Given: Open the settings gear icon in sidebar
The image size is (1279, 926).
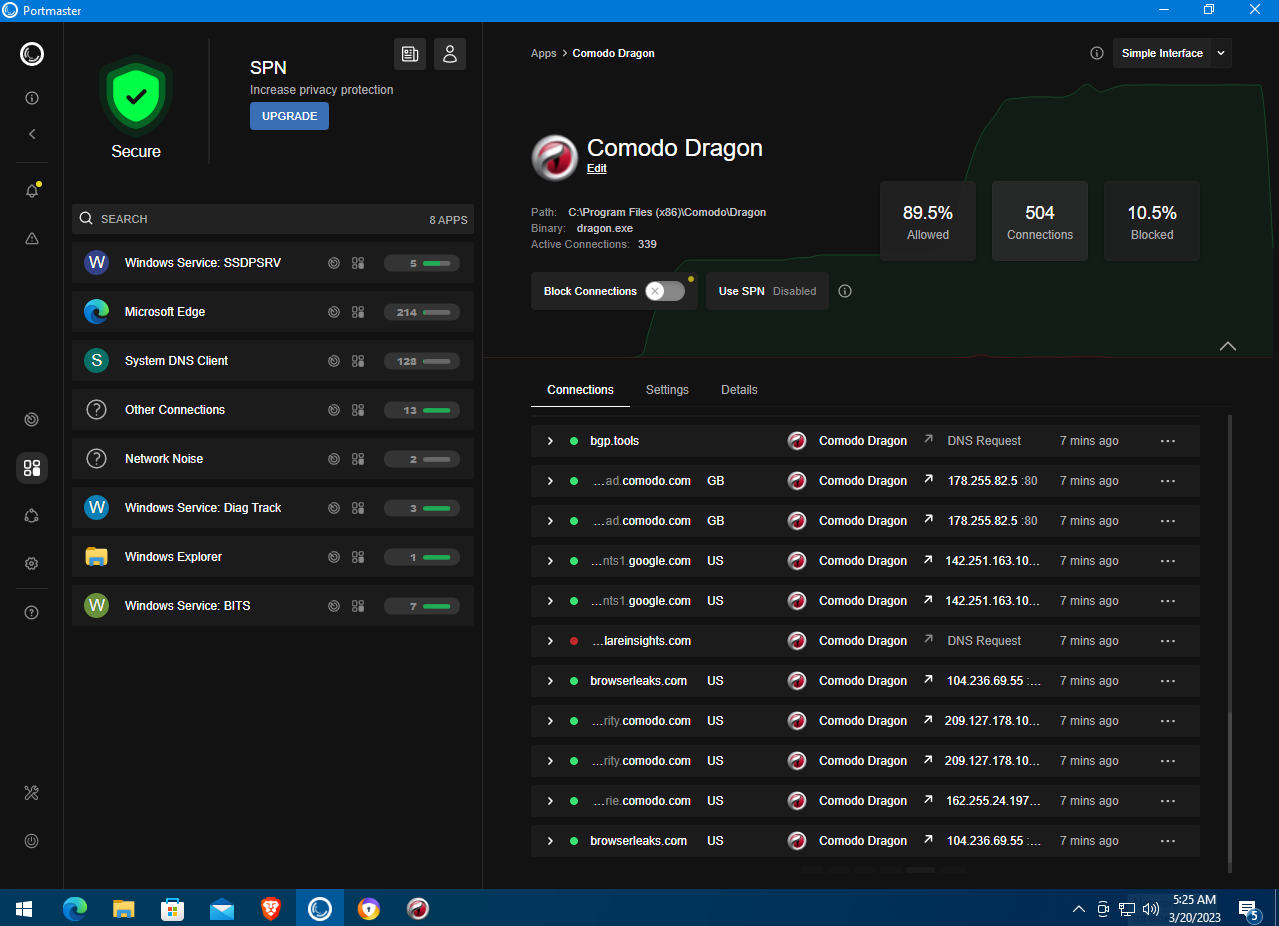Looking at the screenshot, I should (32, 564).
